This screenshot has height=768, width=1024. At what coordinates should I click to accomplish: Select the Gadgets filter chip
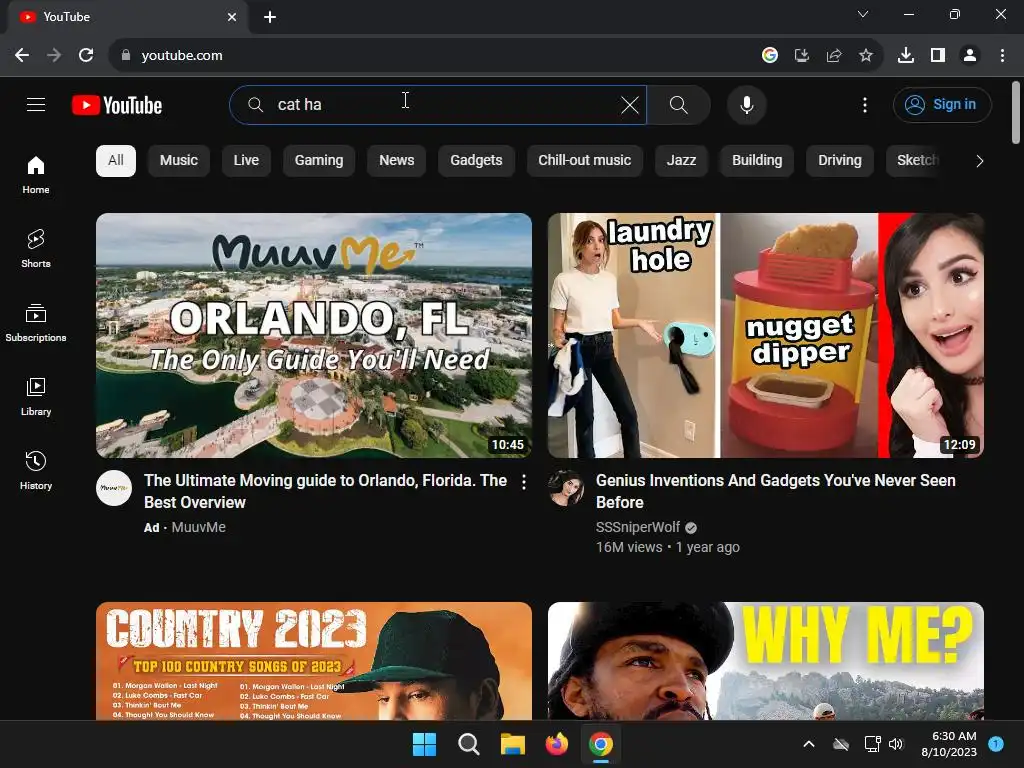pyautogui.click(x=476, y=161)
